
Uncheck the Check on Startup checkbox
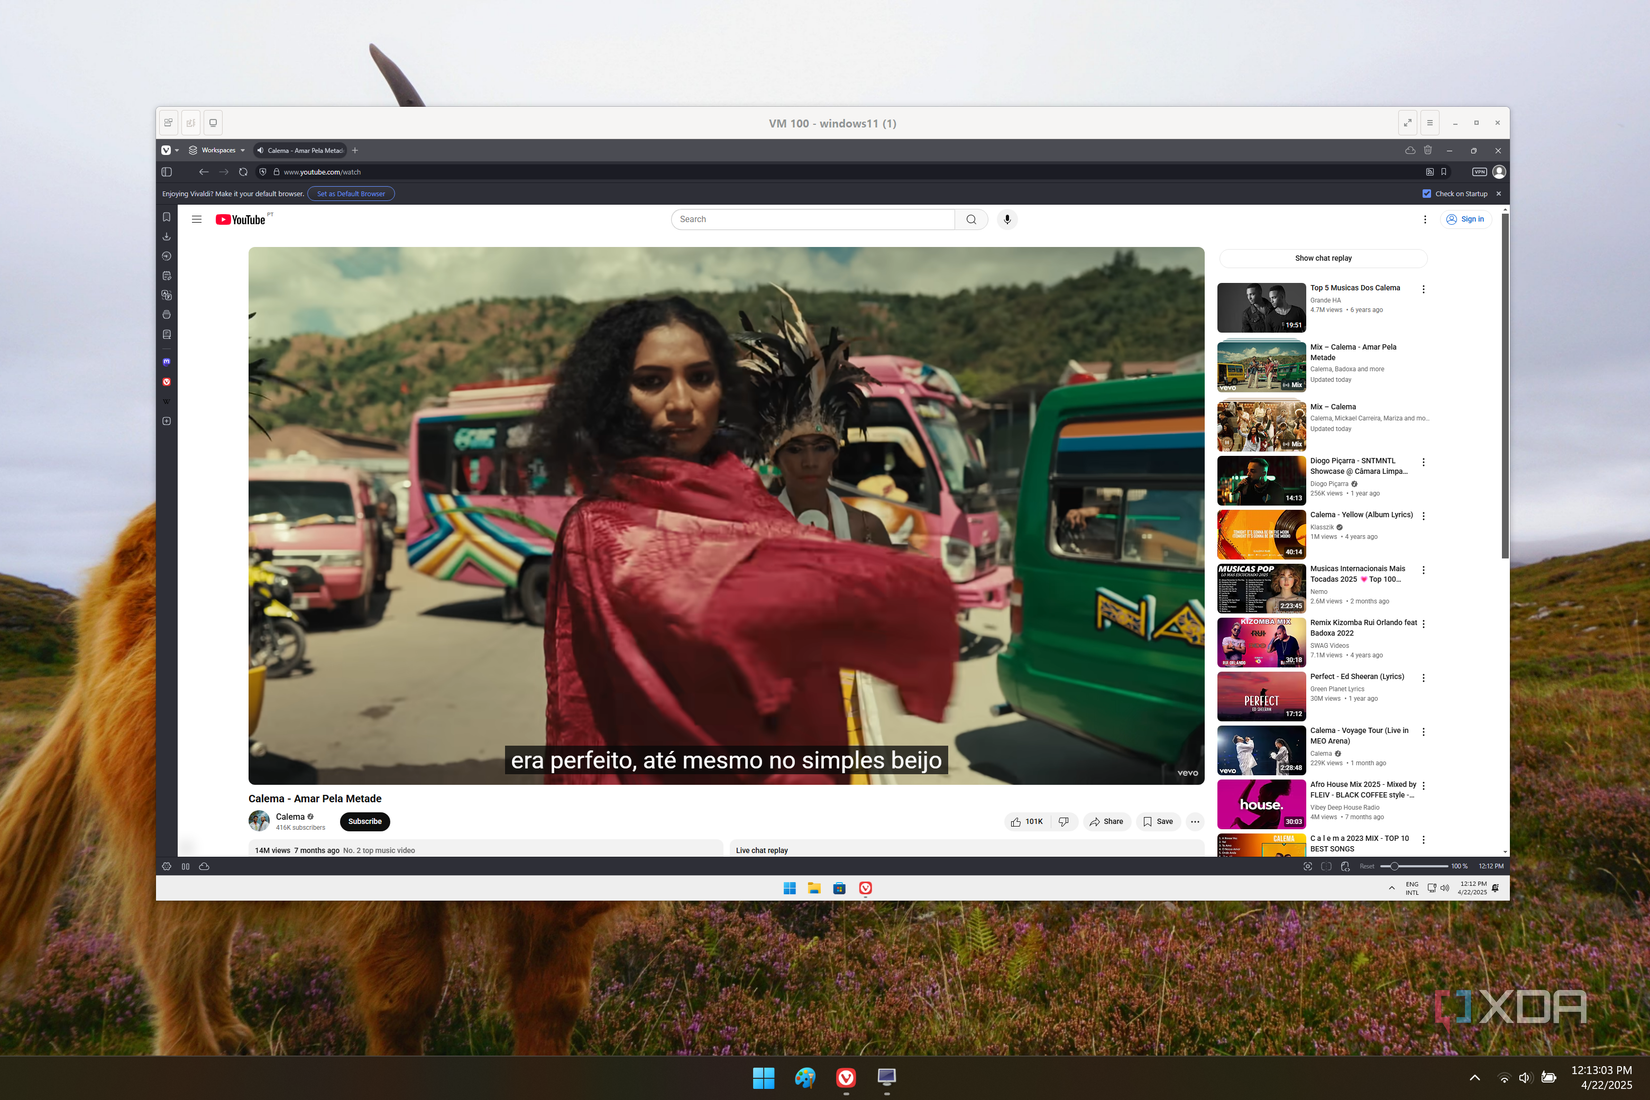[1425, 194]
